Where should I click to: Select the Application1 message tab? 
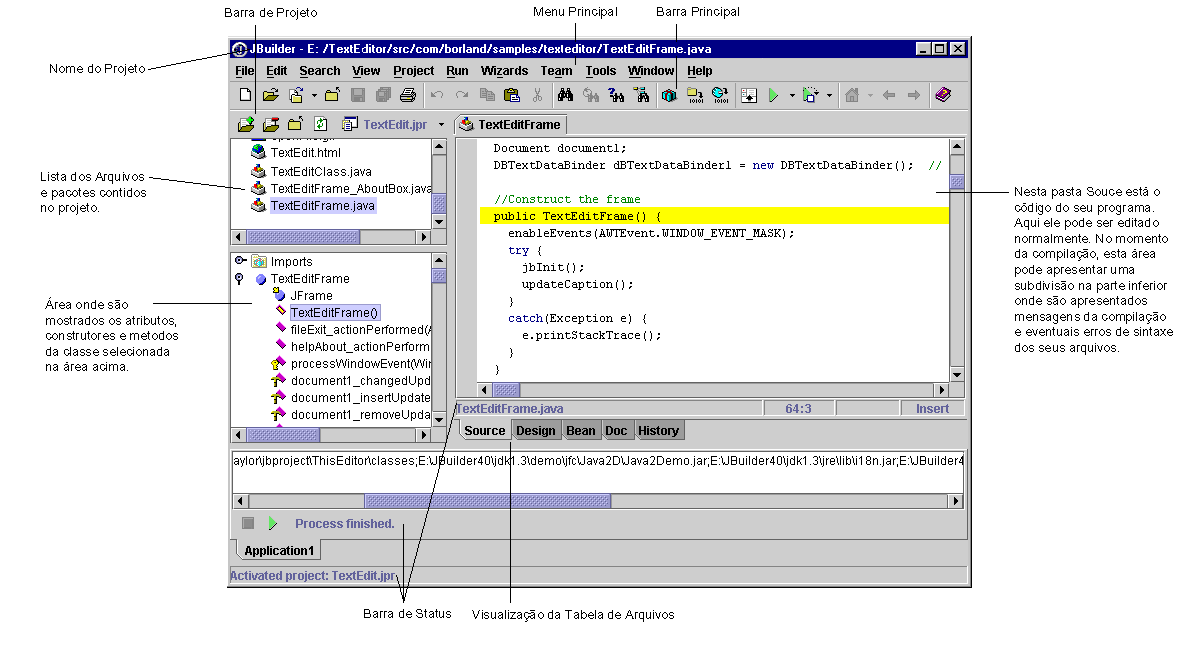(x=279, y=551)
